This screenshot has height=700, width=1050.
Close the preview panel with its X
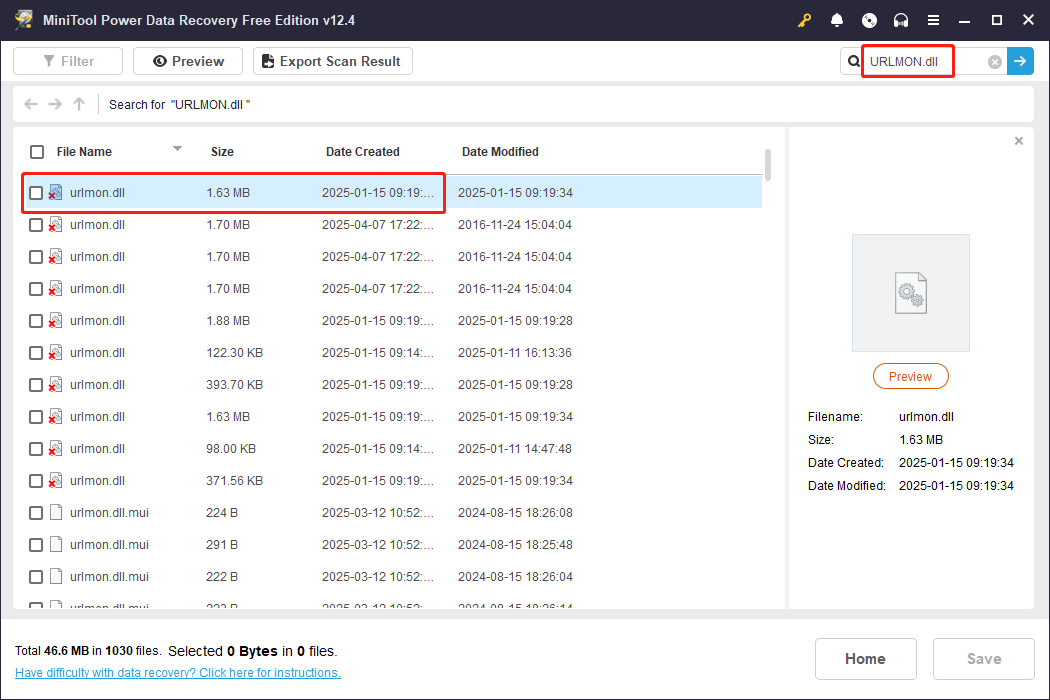point(1019,141)
